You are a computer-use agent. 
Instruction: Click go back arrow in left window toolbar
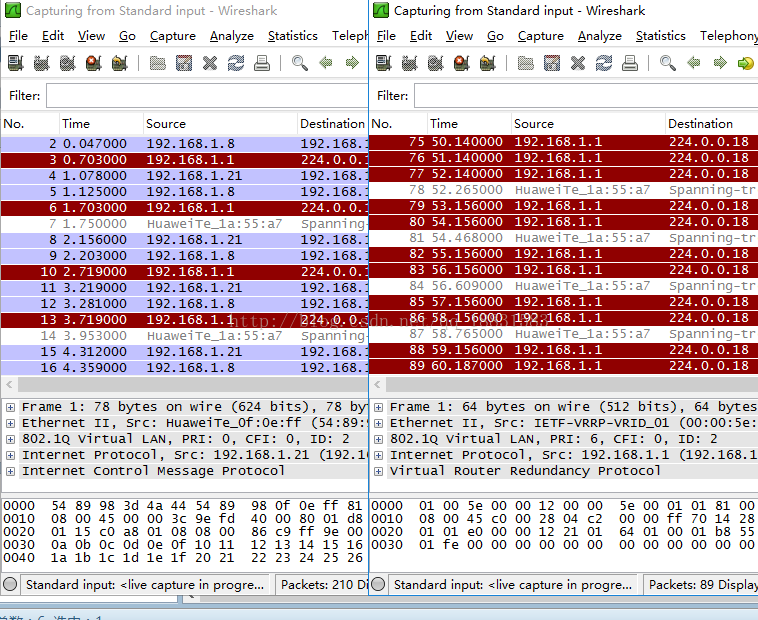[326, 63]
